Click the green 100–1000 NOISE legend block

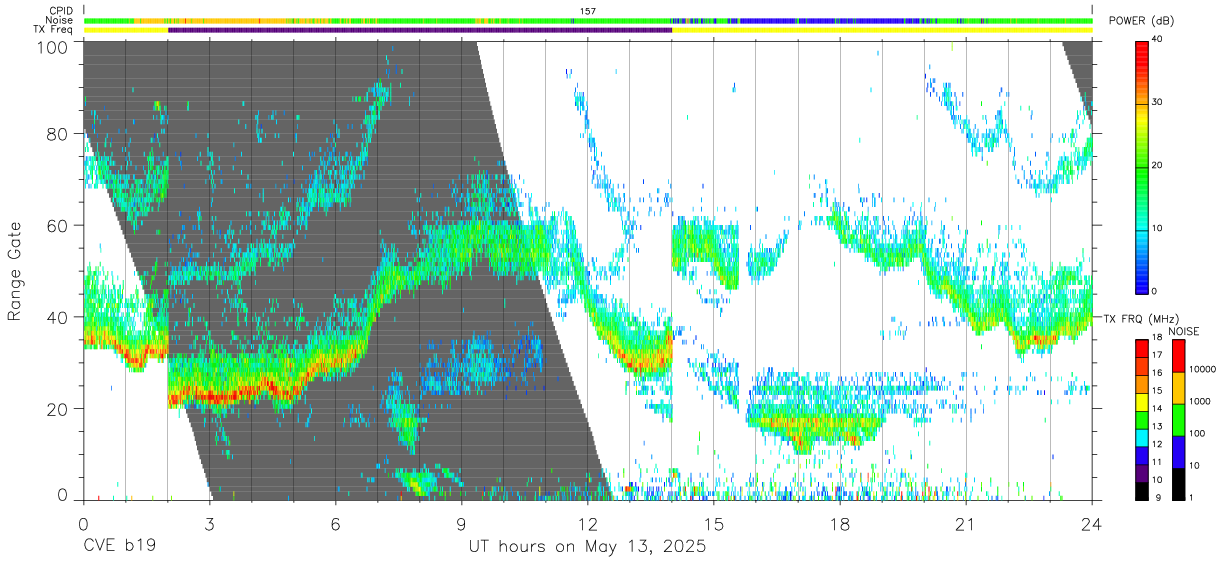click(x=1178, y=420)
